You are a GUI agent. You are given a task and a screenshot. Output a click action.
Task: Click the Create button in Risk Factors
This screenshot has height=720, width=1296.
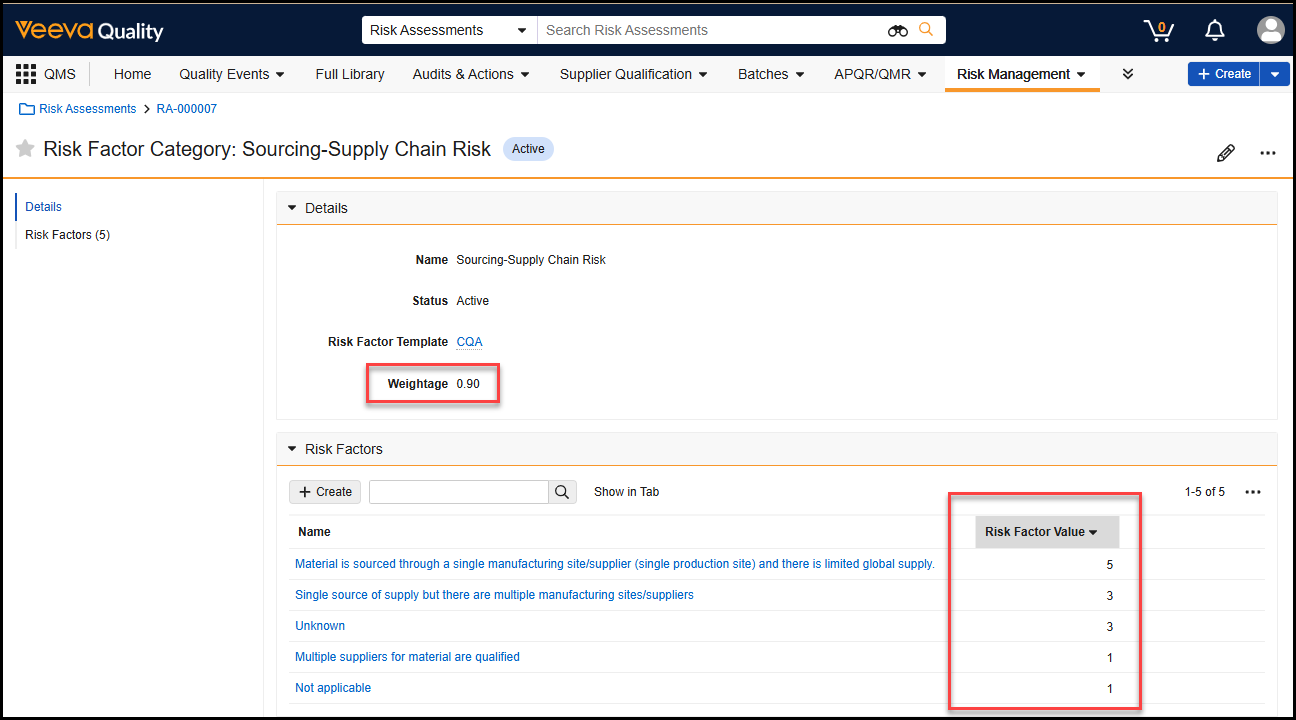point(325,492)
